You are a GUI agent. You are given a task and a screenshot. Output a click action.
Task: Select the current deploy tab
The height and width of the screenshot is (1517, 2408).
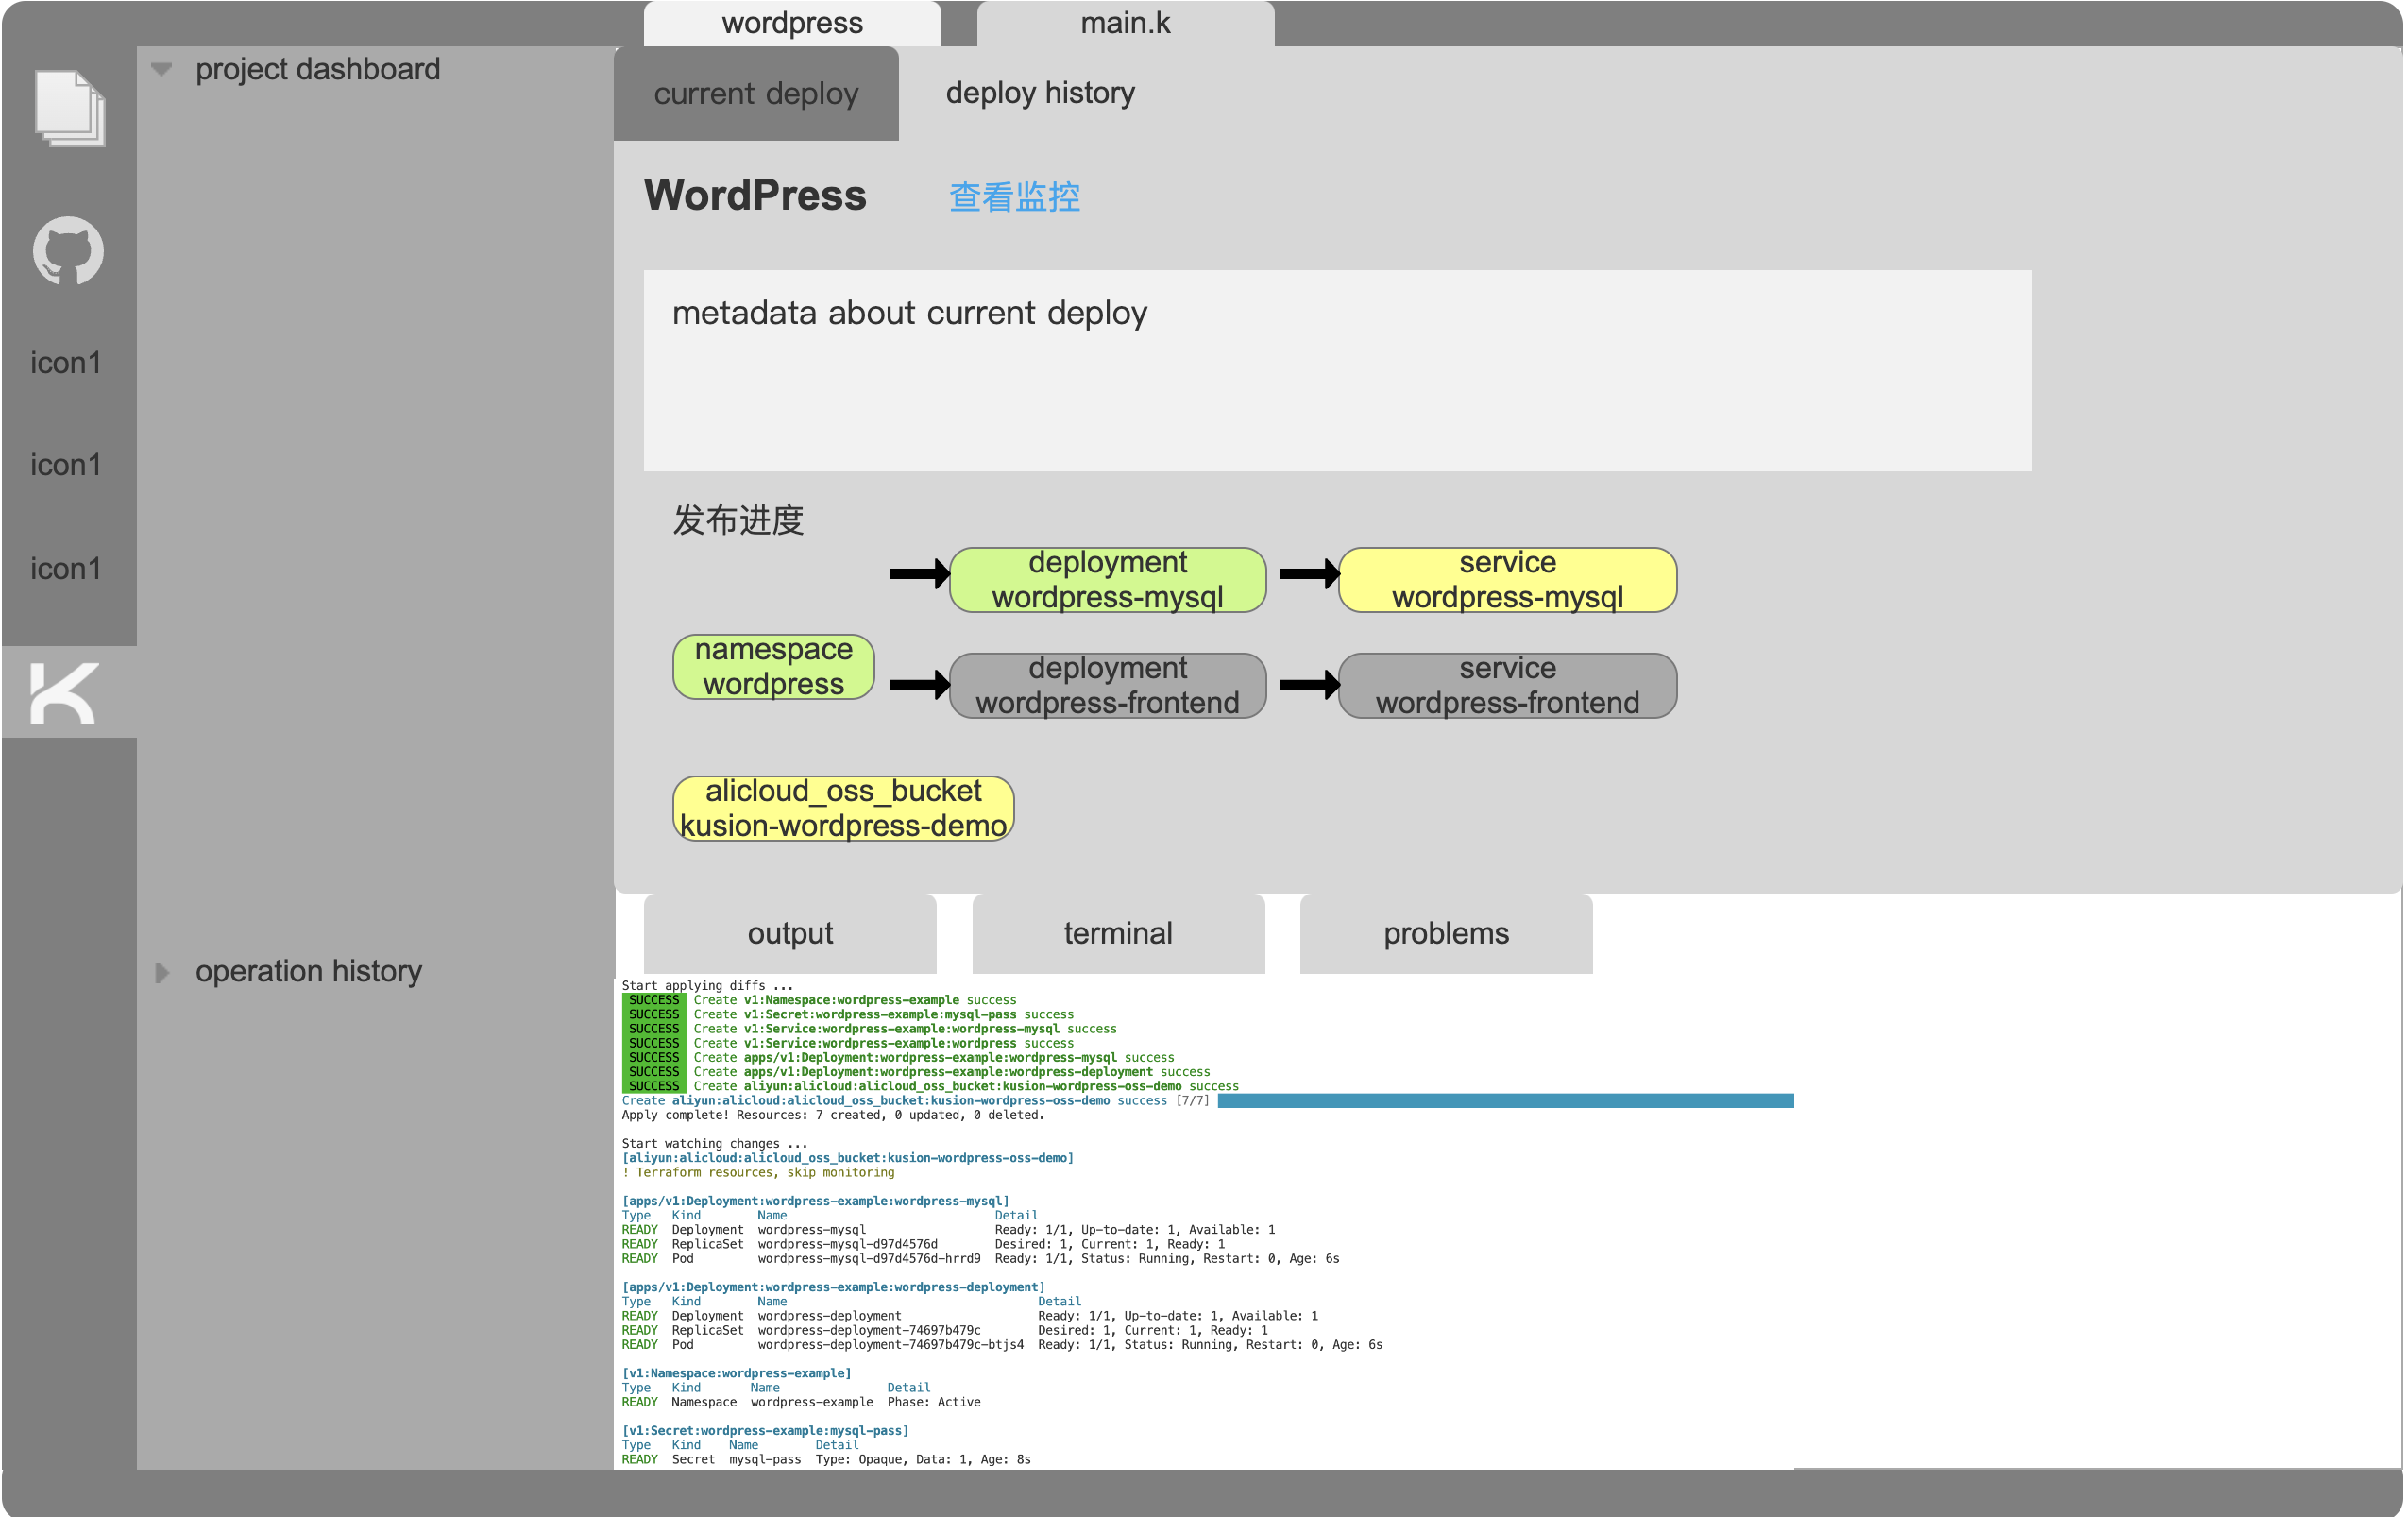tap(756, 93)
